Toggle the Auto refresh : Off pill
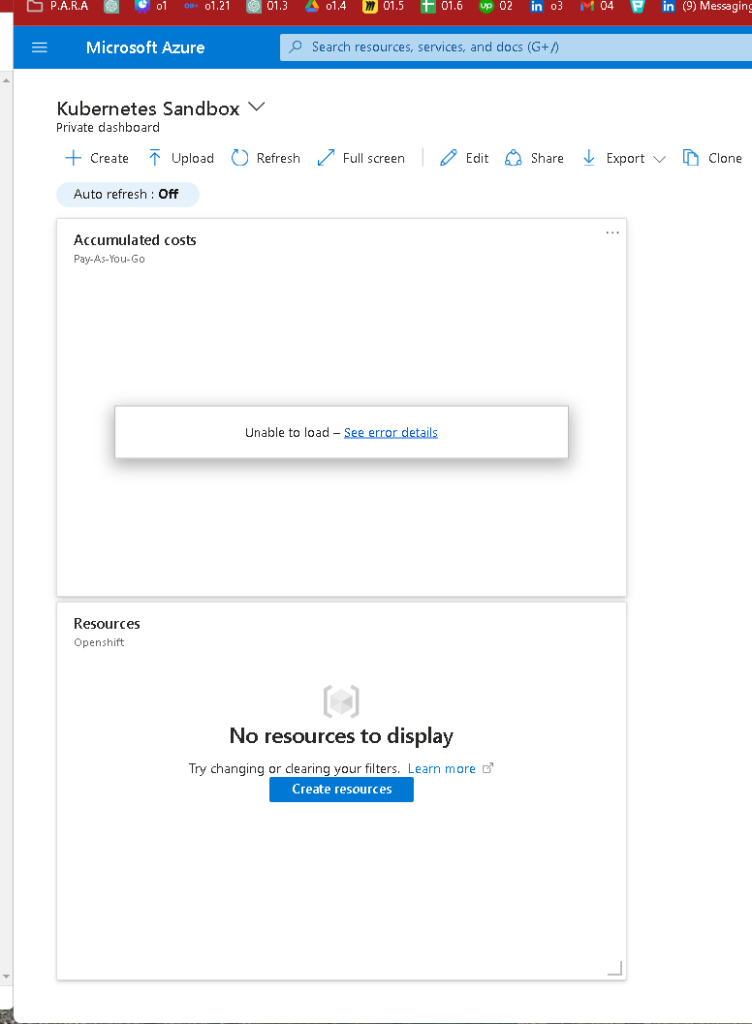The width and height of the screenshot is (752, 1024). pyautogui.click(x=127, y=194)
